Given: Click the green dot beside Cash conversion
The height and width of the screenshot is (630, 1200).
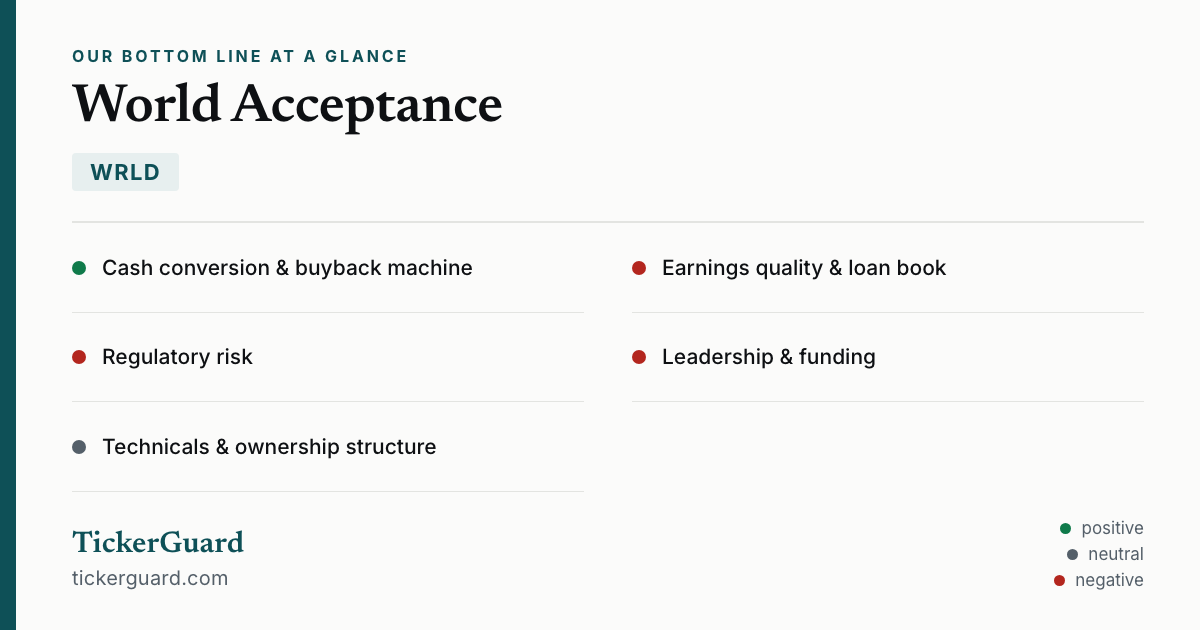Looking at the screenshot, I should [79, 268].
